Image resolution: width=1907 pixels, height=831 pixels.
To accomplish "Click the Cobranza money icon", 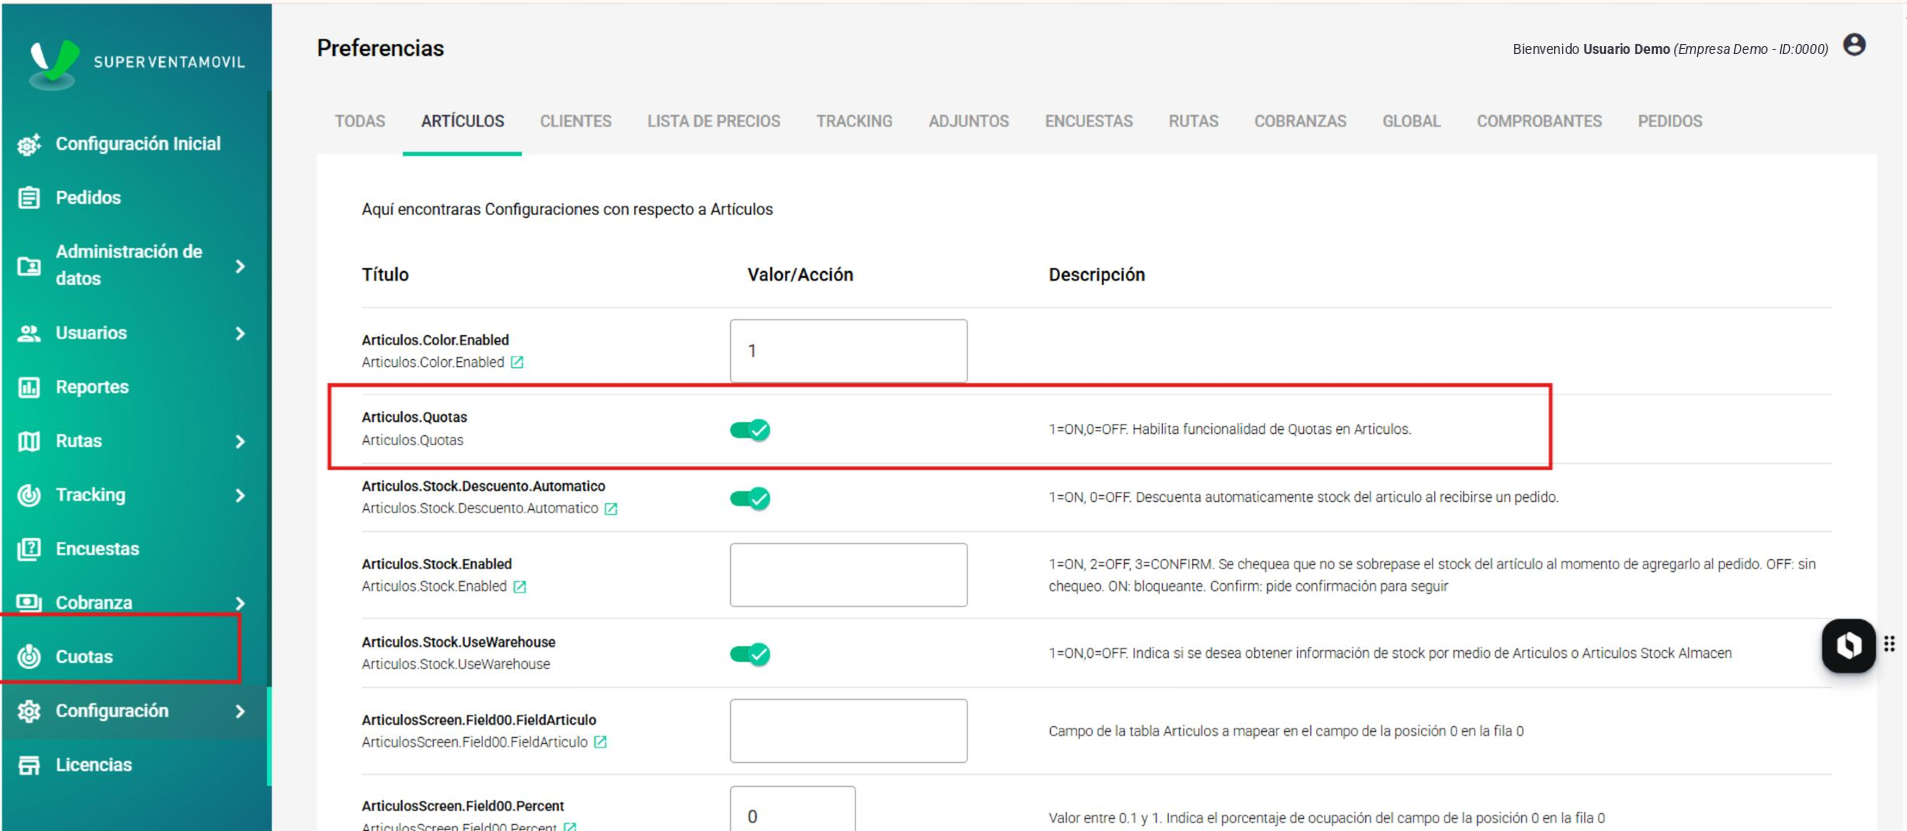I will pos(29,603).
